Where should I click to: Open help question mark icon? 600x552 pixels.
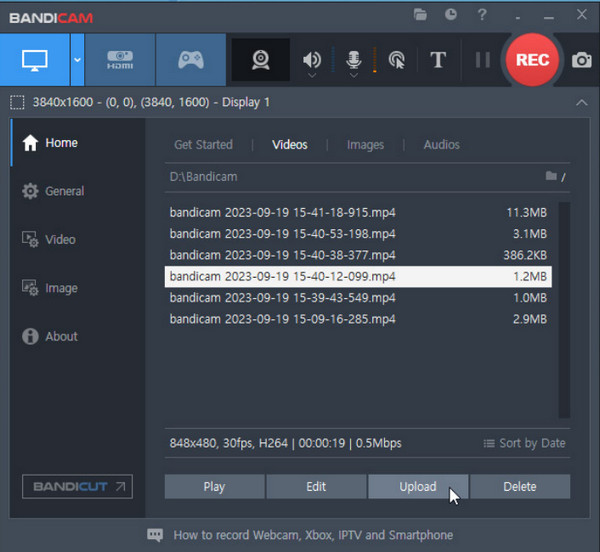click(x=482, y=15)
